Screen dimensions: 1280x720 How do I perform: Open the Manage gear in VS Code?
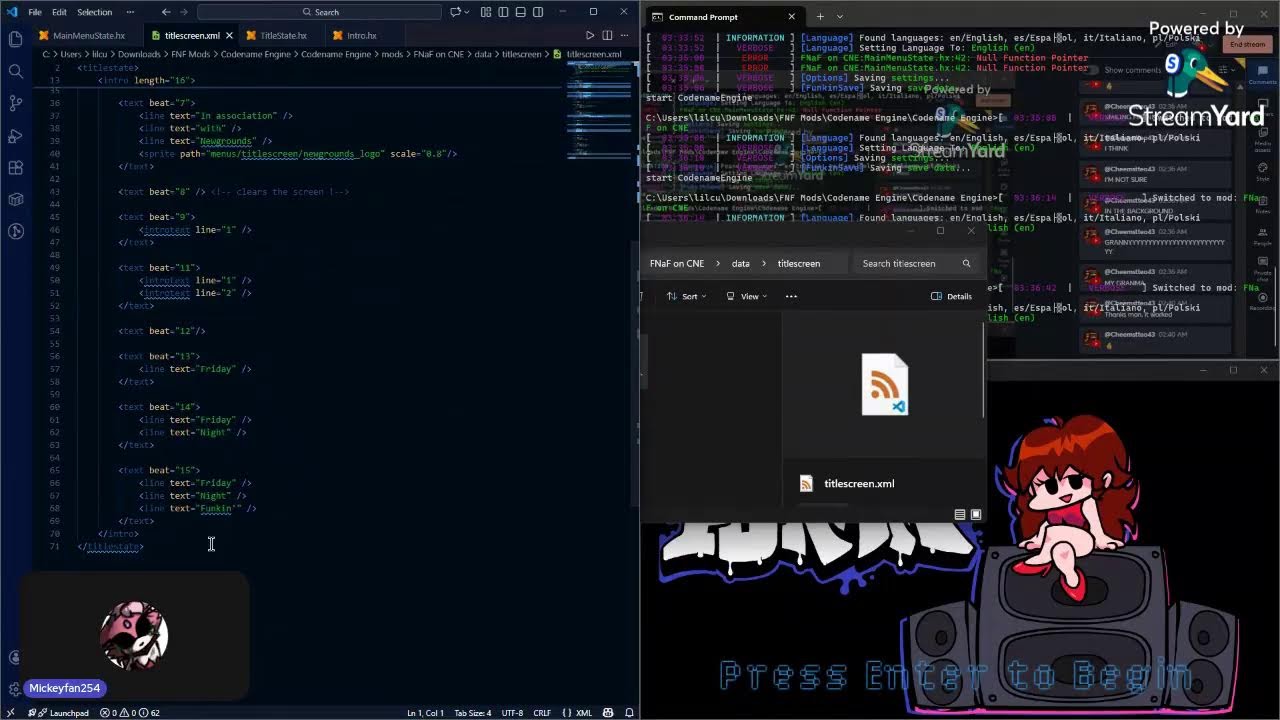pos(14,688)
